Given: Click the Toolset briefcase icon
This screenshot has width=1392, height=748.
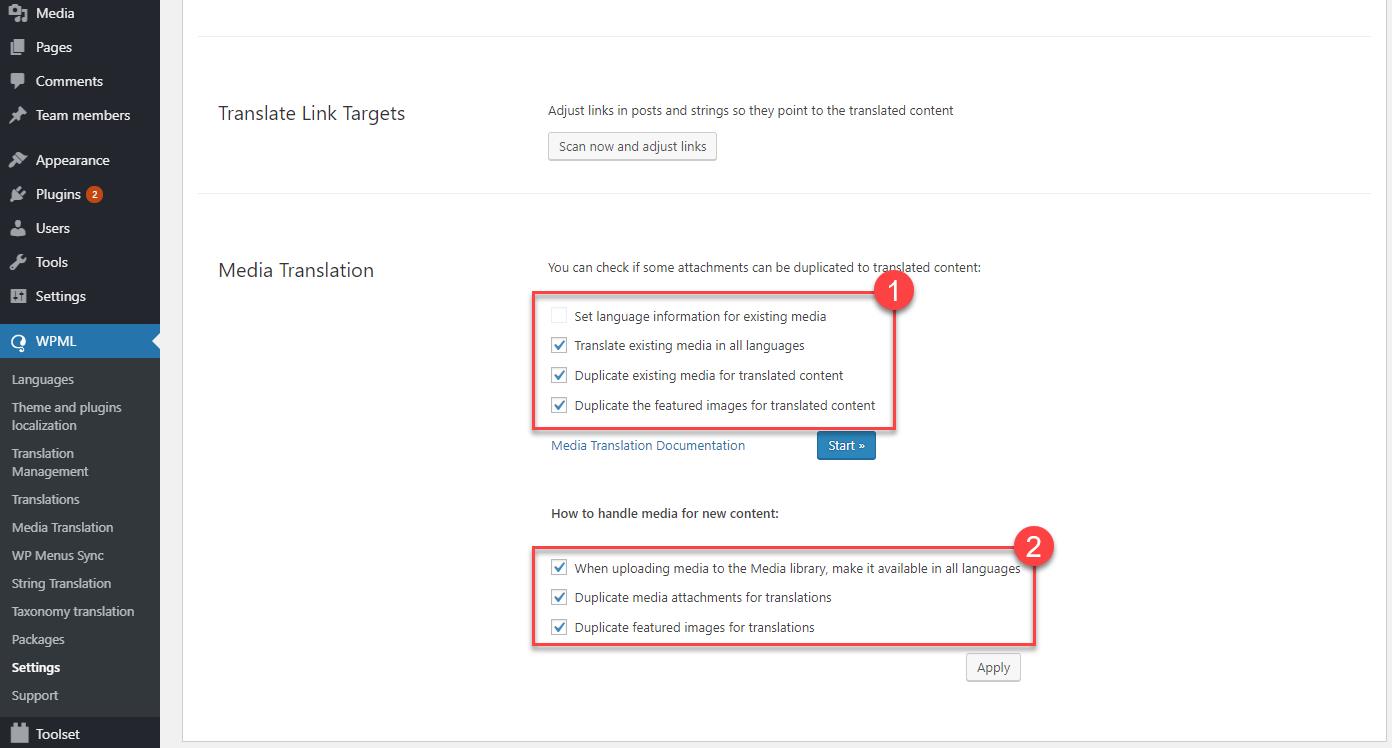Looking at the screenshot, I should [18, 733].
